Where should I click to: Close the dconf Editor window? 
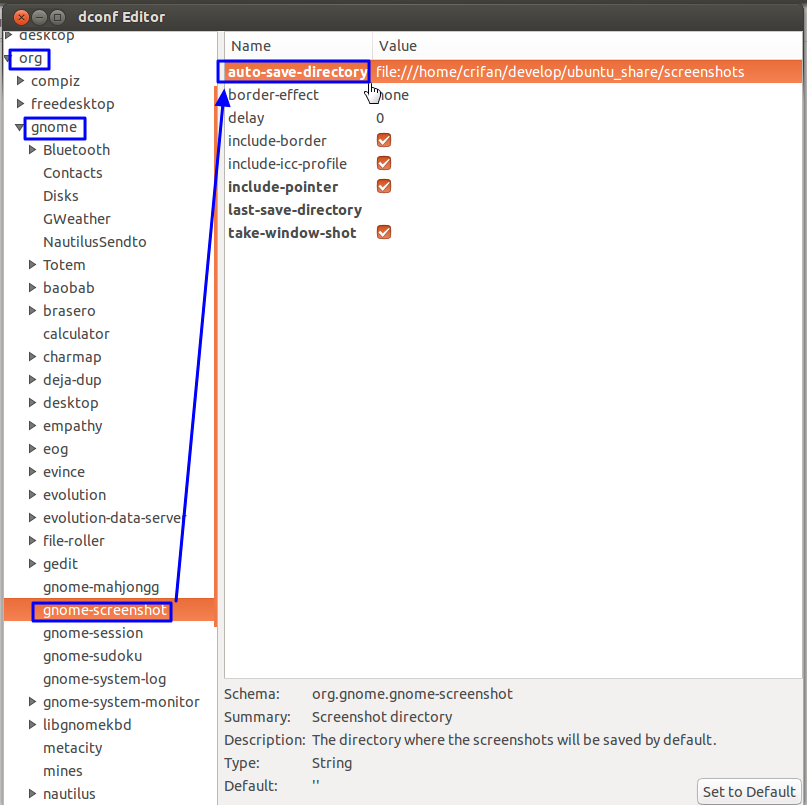click(x=22, y=17)
